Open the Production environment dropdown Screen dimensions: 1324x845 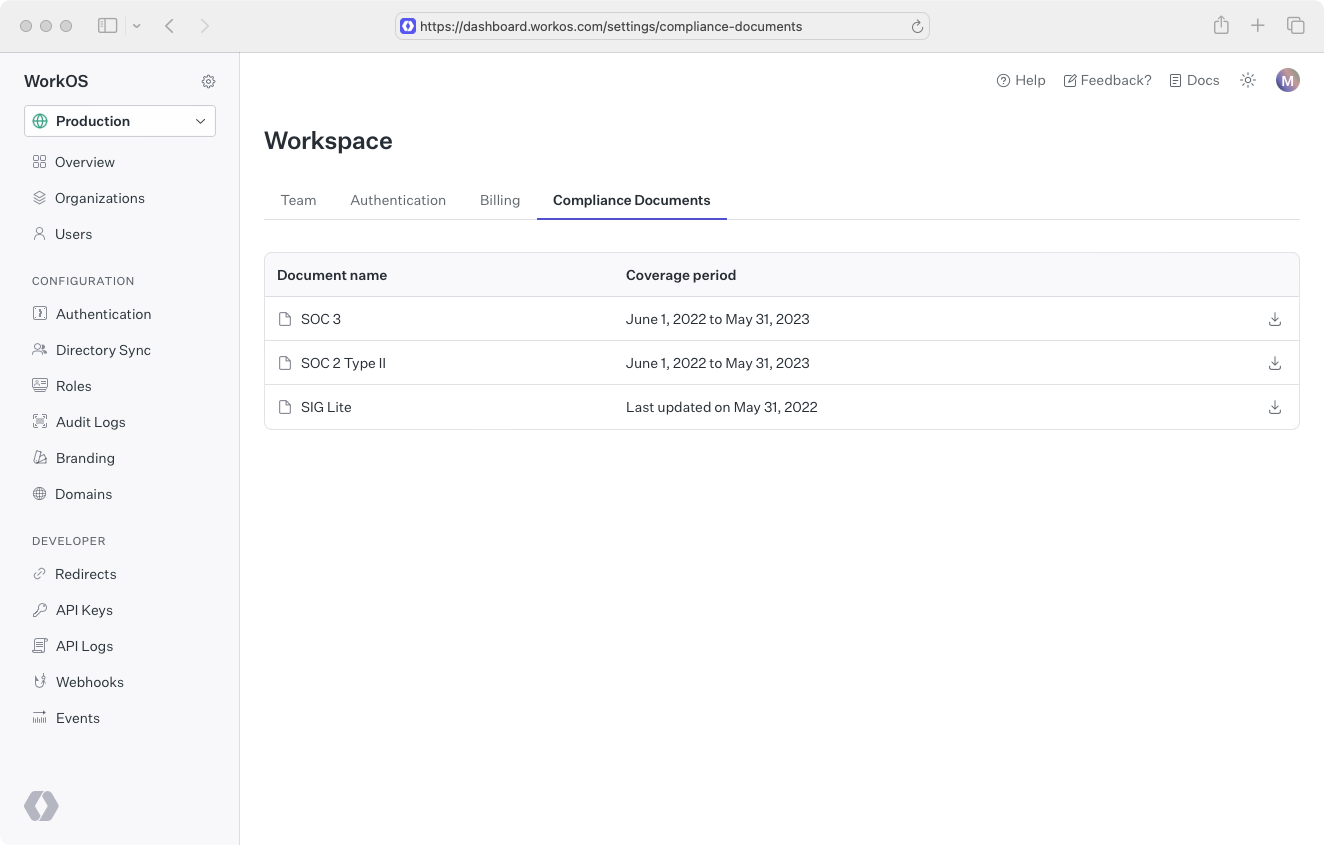pyautogui.click(x=119, y=120)
